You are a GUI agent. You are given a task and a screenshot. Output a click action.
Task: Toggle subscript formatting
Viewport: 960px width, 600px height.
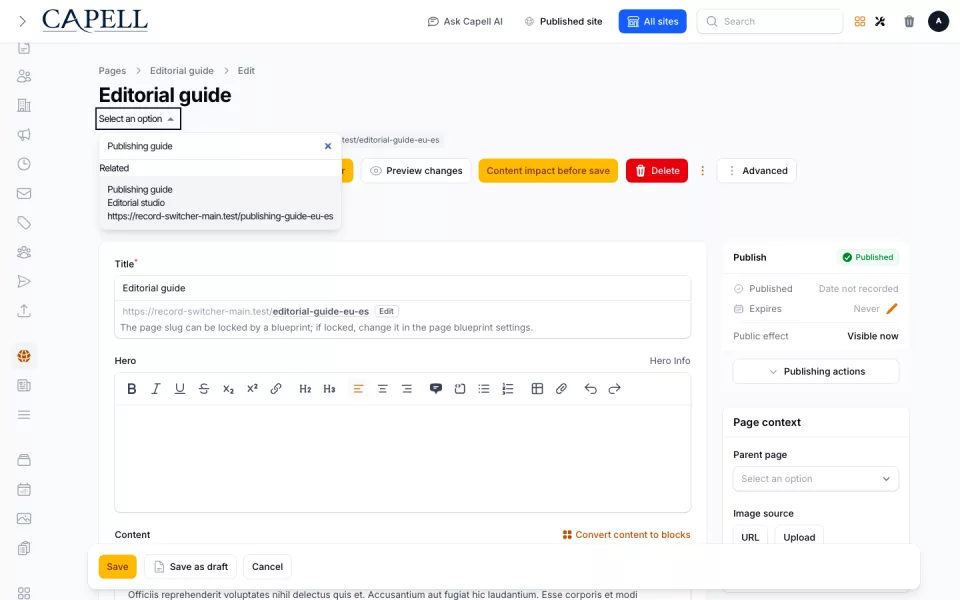point(228,389)
